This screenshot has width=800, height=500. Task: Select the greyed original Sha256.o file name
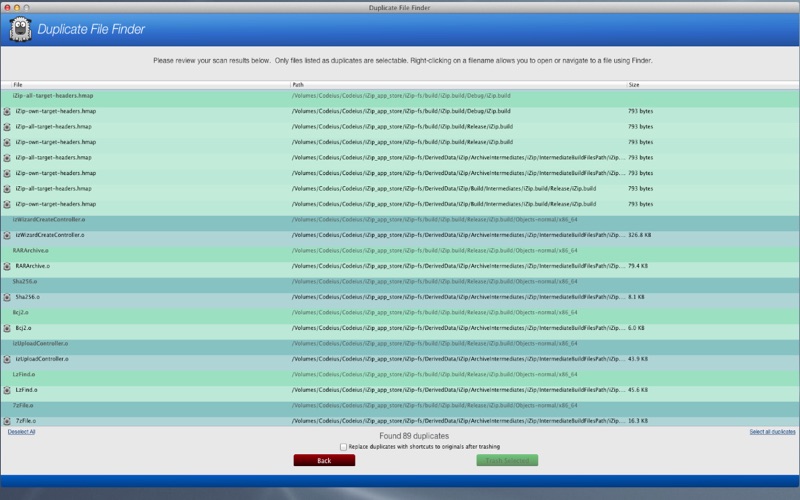click(24, 282)
